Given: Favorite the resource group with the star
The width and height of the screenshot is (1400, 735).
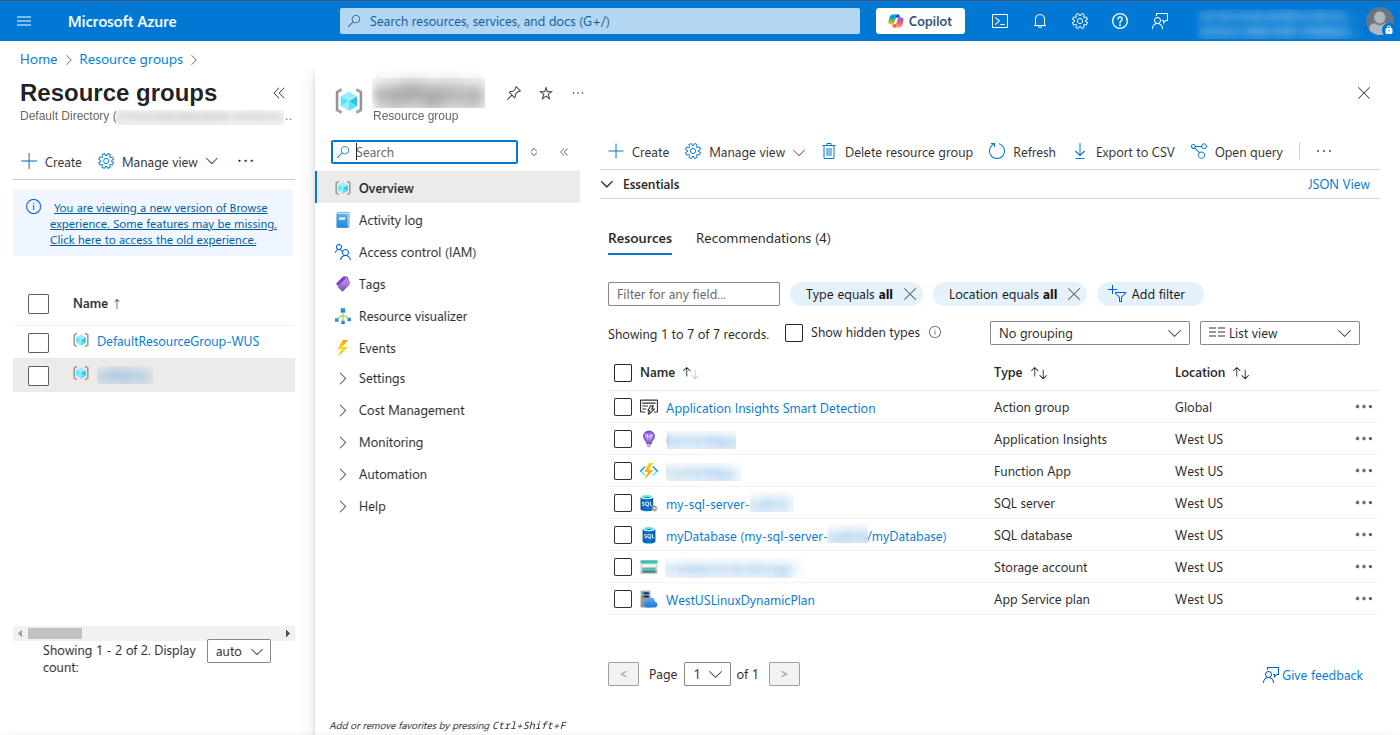Looking at the screenshot, I should tap(545, 92).
